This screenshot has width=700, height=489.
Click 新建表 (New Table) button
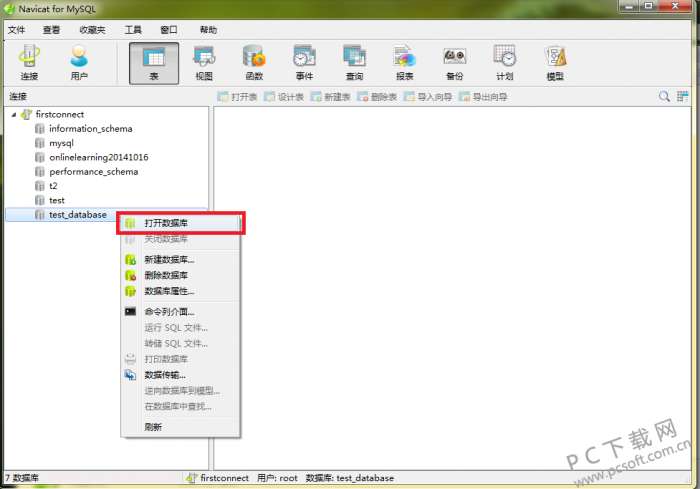pos(330,96)
